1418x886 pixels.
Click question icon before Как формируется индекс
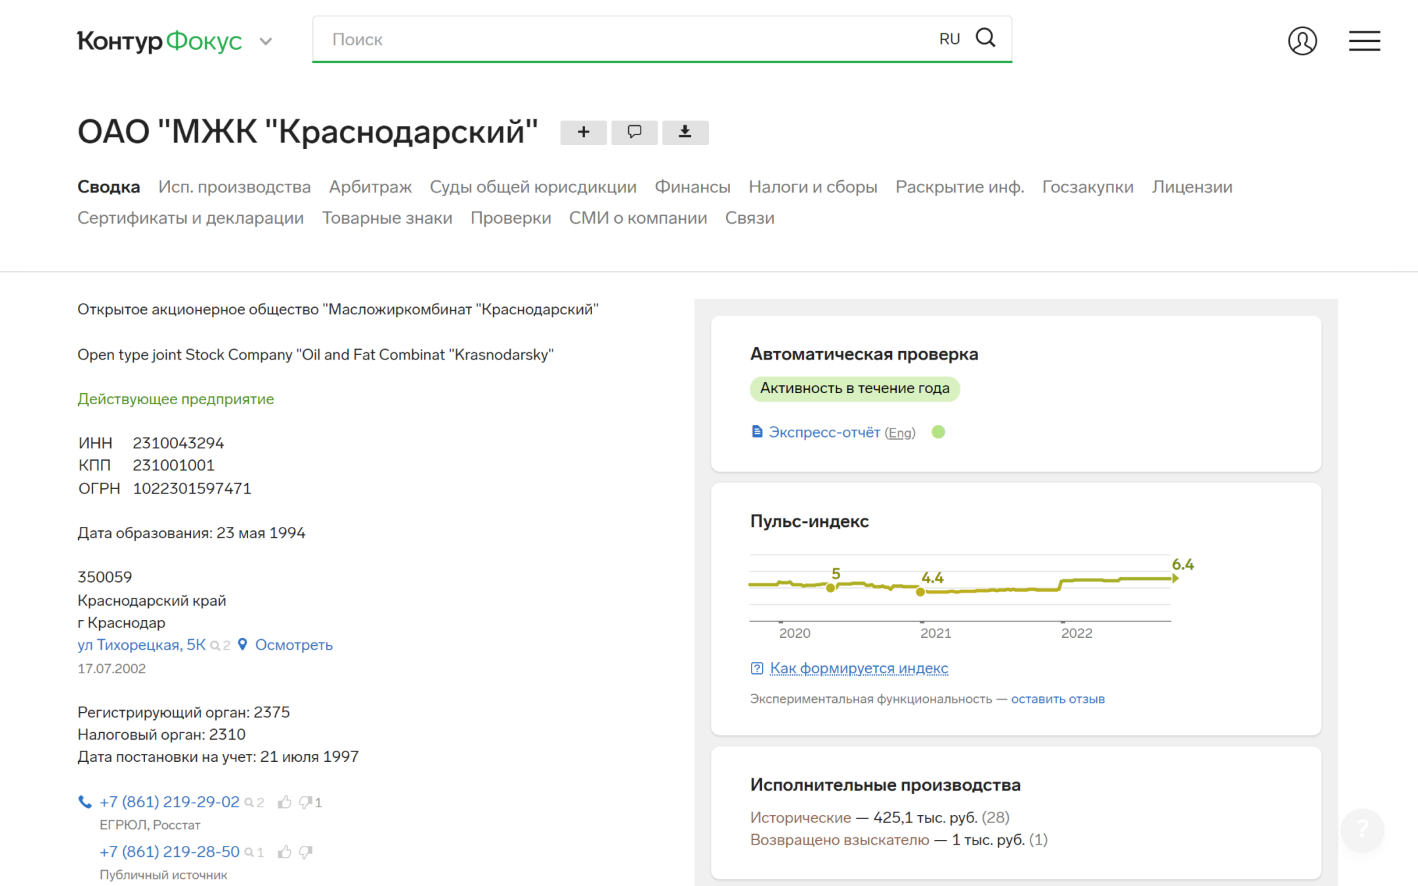[x=757, y=668]
